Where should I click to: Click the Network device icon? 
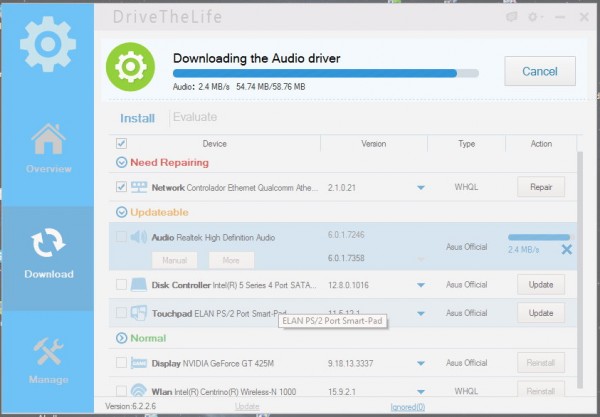(x=139, y=187)
